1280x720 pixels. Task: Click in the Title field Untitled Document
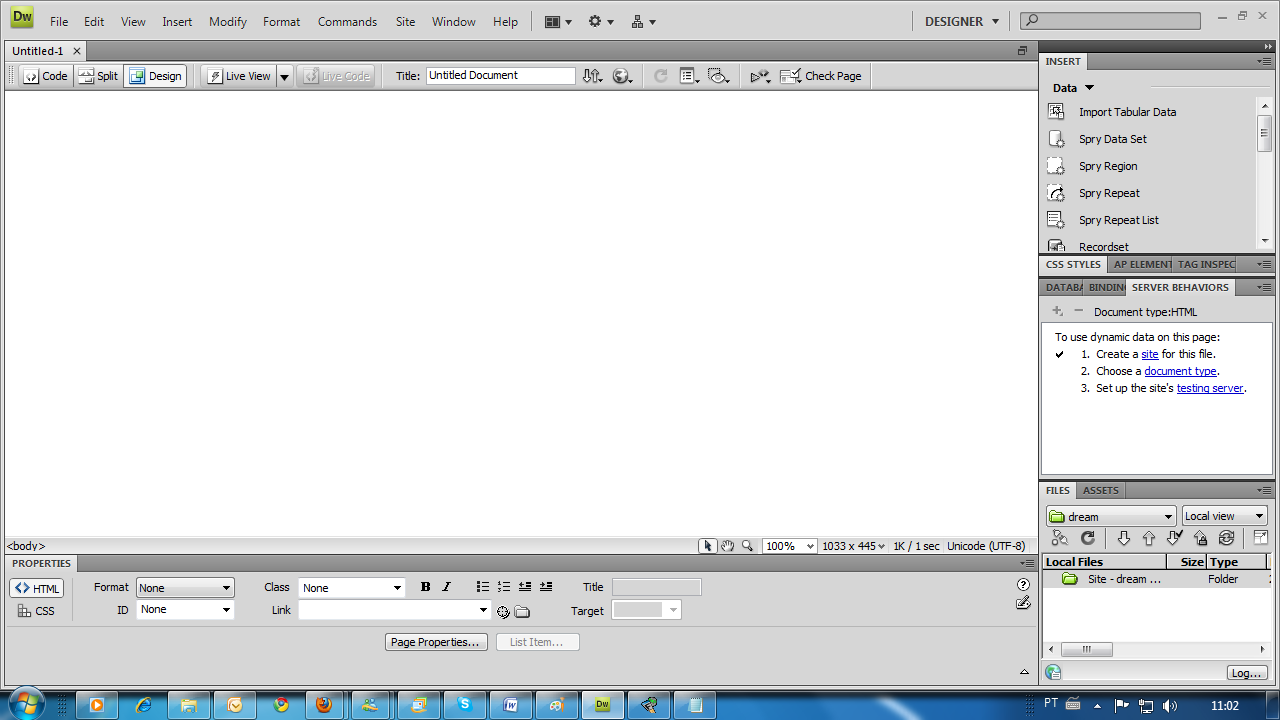click(501, 76)
